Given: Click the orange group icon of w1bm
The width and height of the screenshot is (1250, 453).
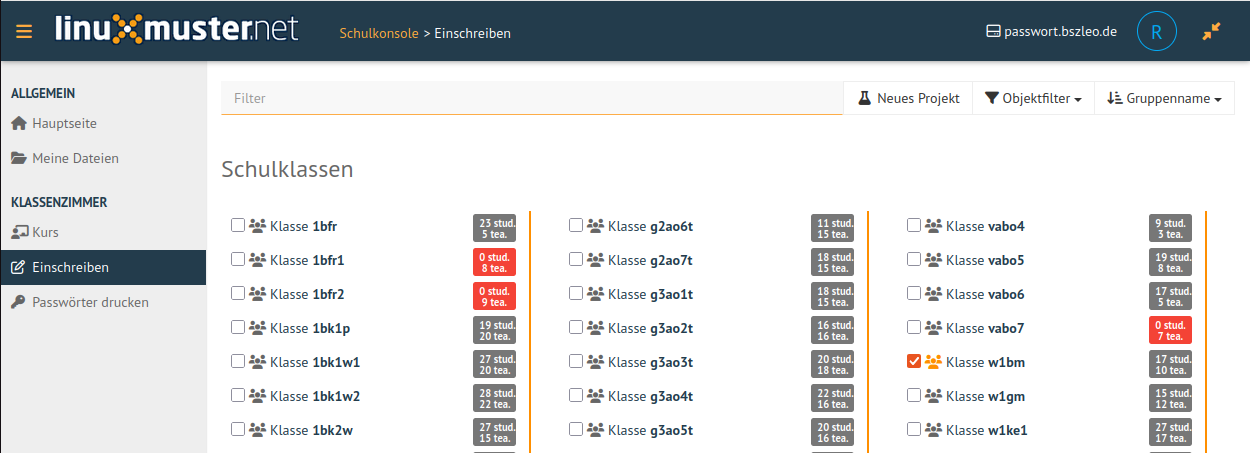Looking at the screenshot, I should click(x=934, y=362).
